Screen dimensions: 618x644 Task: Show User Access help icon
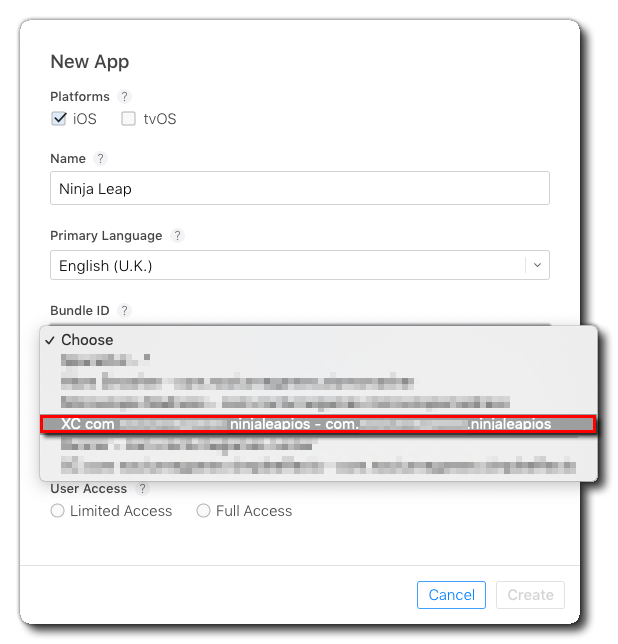click(142, 489)
